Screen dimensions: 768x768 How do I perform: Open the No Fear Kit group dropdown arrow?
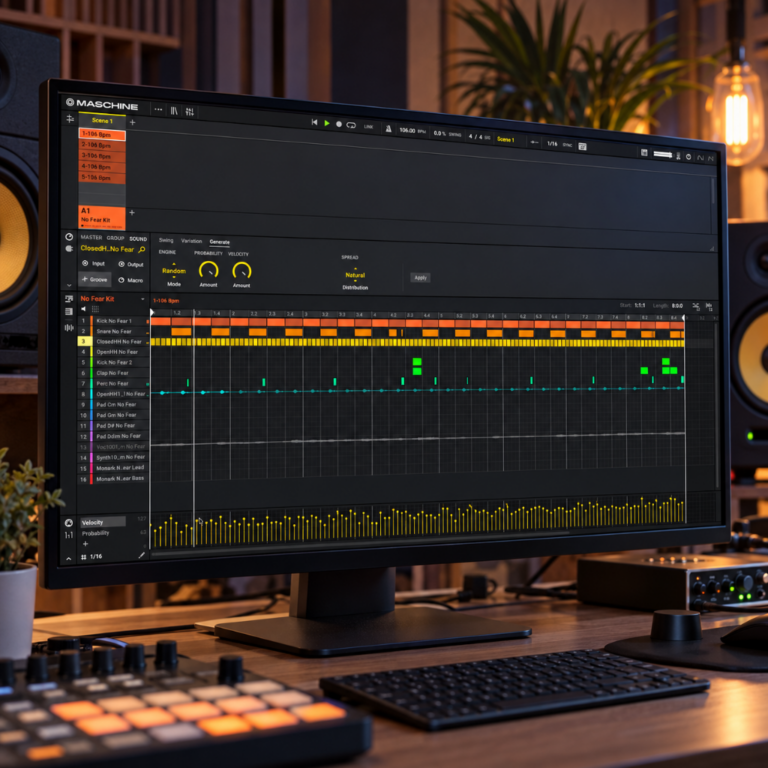pyautogui.click(x=143, y=299)
